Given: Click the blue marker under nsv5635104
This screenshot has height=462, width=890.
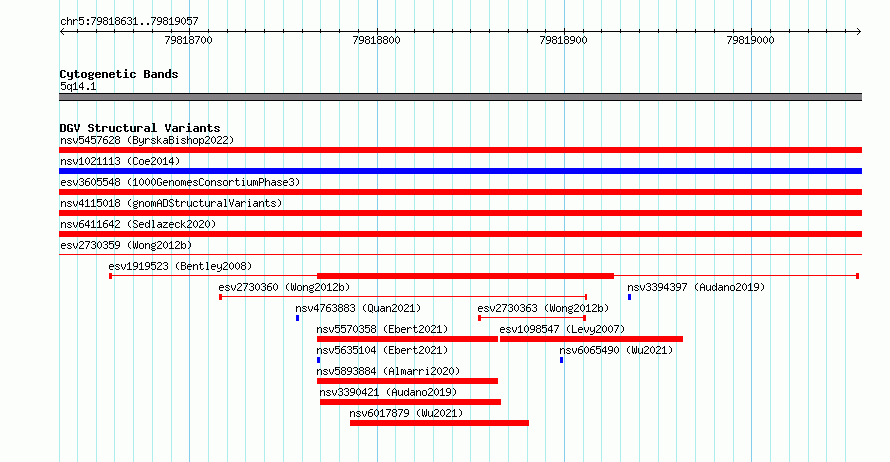Looking at the screenshot, I should (318, 360).
